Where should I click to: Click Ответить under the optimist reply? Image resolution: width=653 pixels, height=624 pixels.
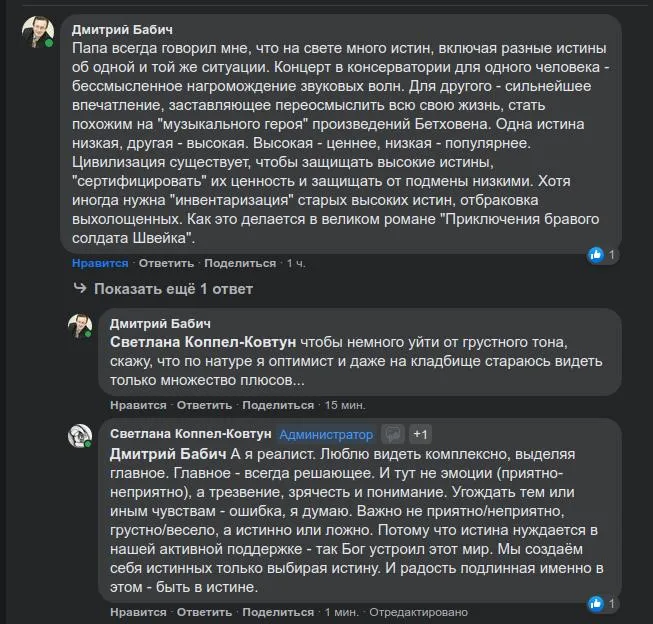[x=204, y=405]
